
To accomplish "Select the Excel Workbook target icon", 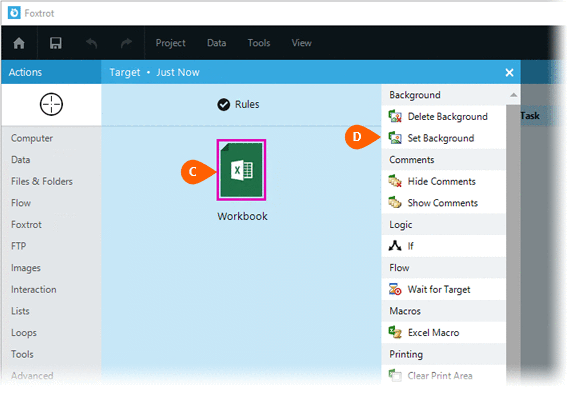I will [x=241, y=170].
